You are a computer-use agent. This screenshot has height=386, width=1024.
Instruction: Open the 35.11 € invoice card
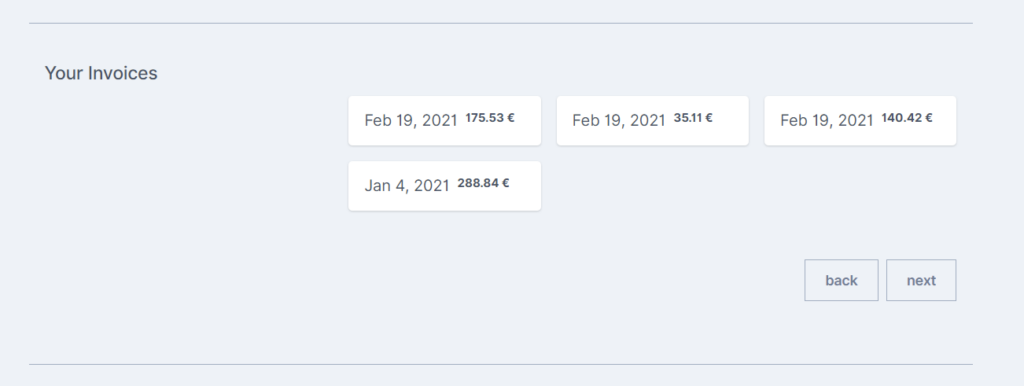tap(652, 121)
